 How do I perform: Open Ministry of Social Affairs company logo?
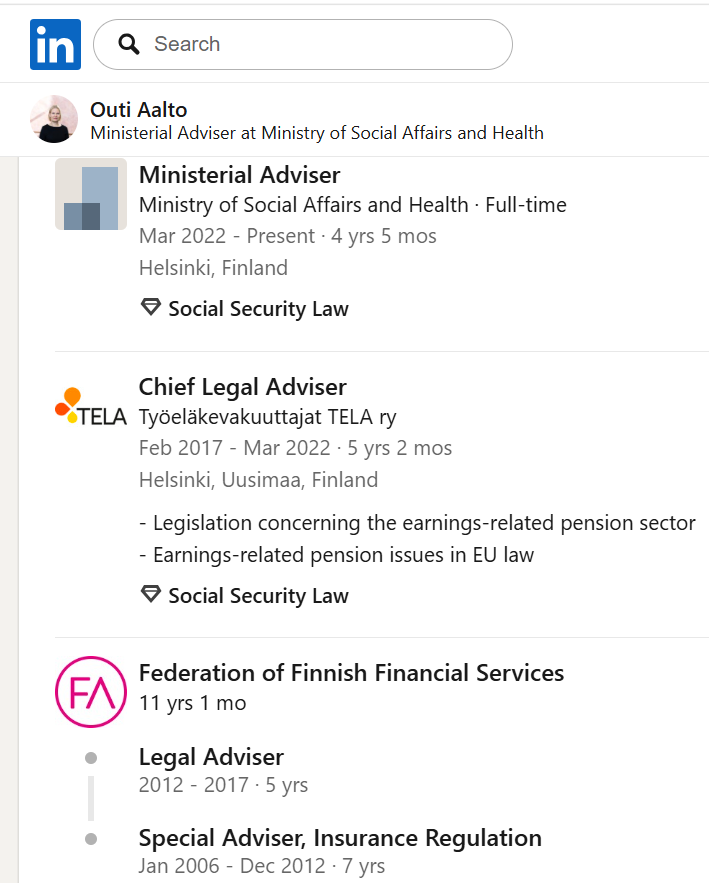click(x=91, y=194)
